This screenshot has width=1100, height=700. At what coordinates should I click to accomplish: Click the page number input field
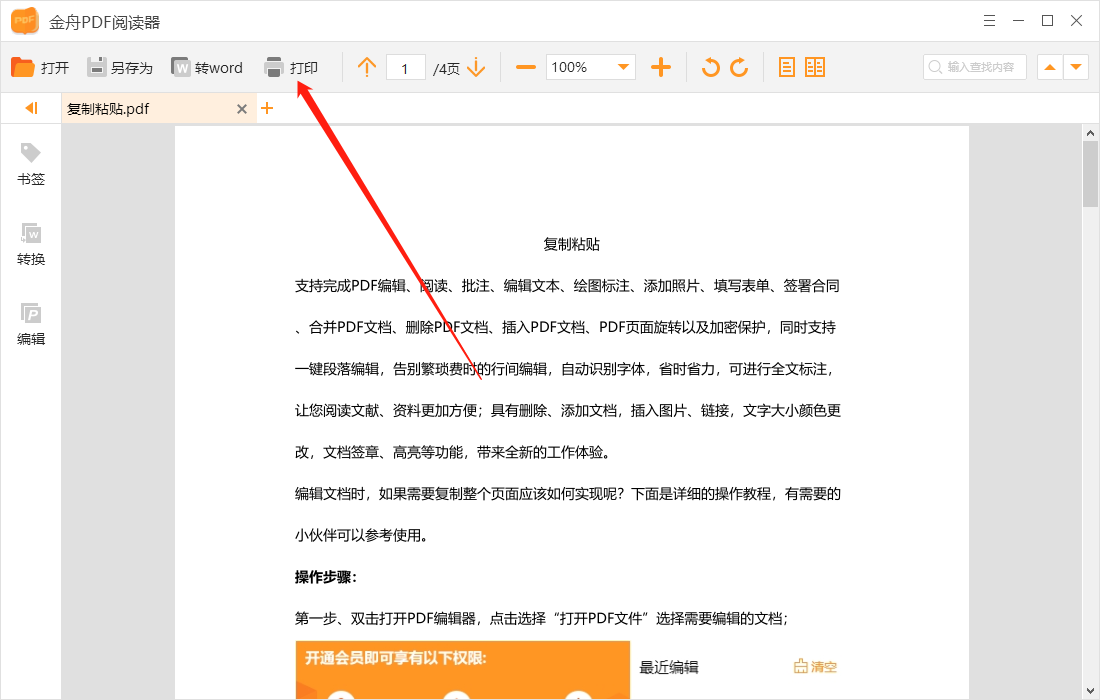pos(404,67)
